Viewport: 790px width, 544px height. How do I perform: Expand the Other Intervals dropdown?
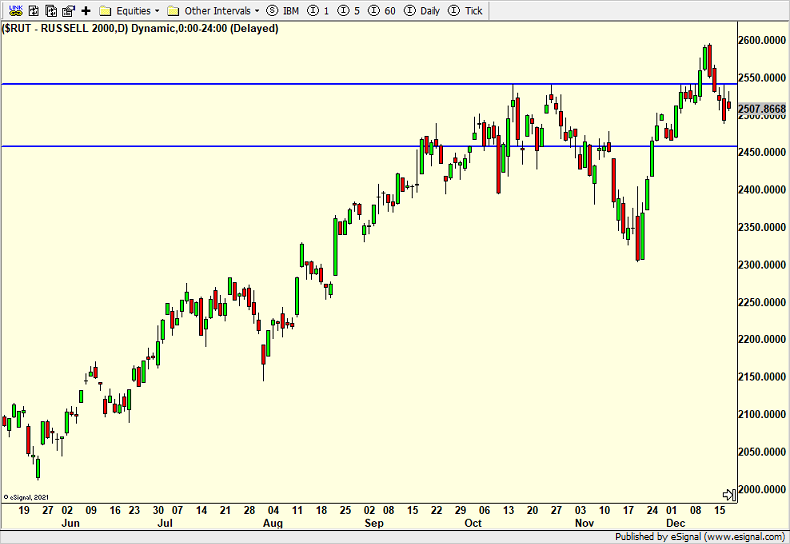coord(214,11)
